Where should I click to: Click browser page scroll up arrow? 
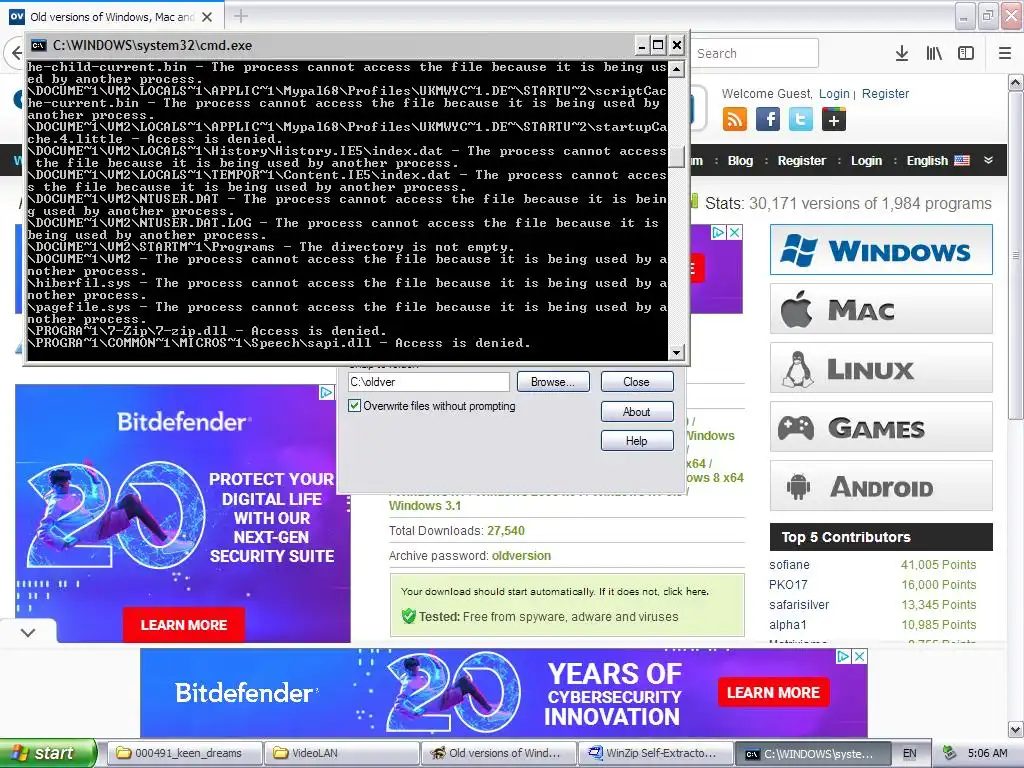1016,83
